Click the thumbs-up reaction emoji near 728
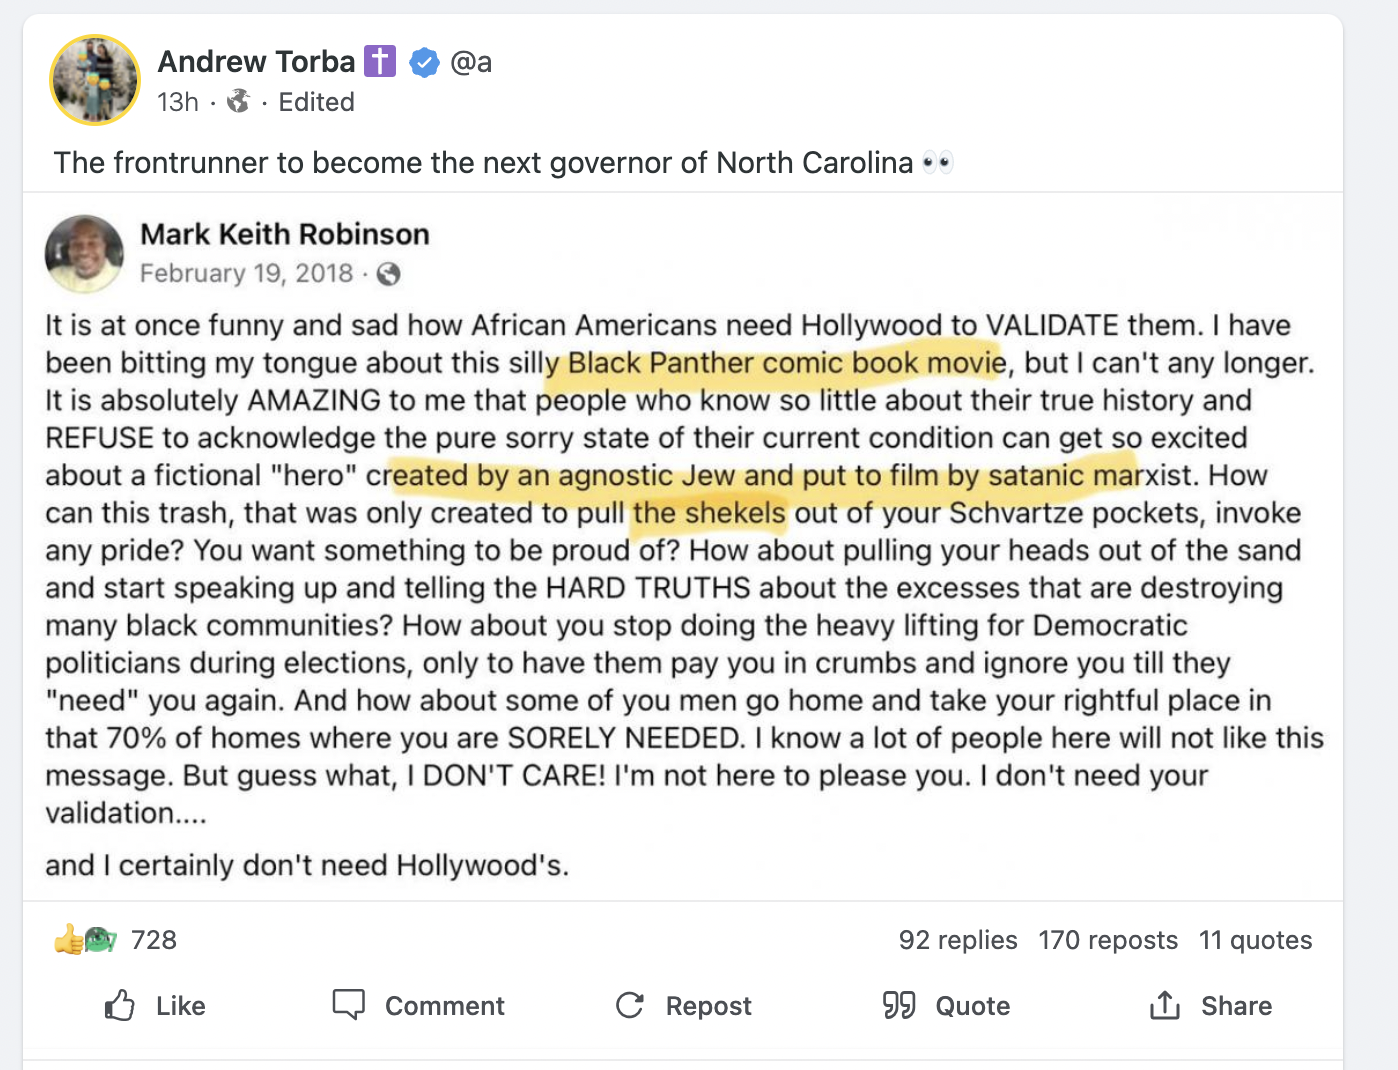 coord(70,940)
